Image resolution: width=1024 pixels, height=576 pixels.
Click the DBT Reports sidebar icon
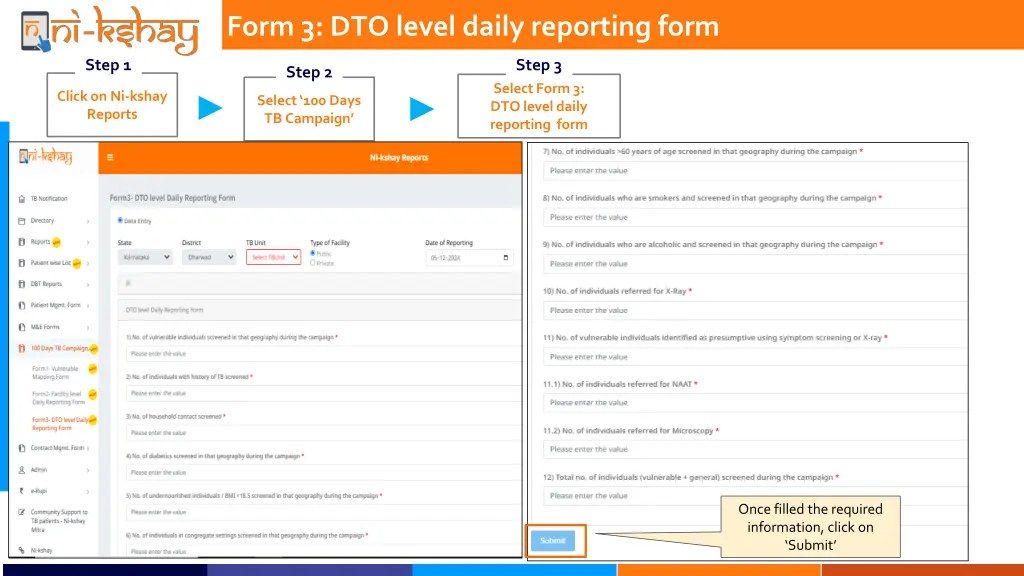[x=22, y=284]
